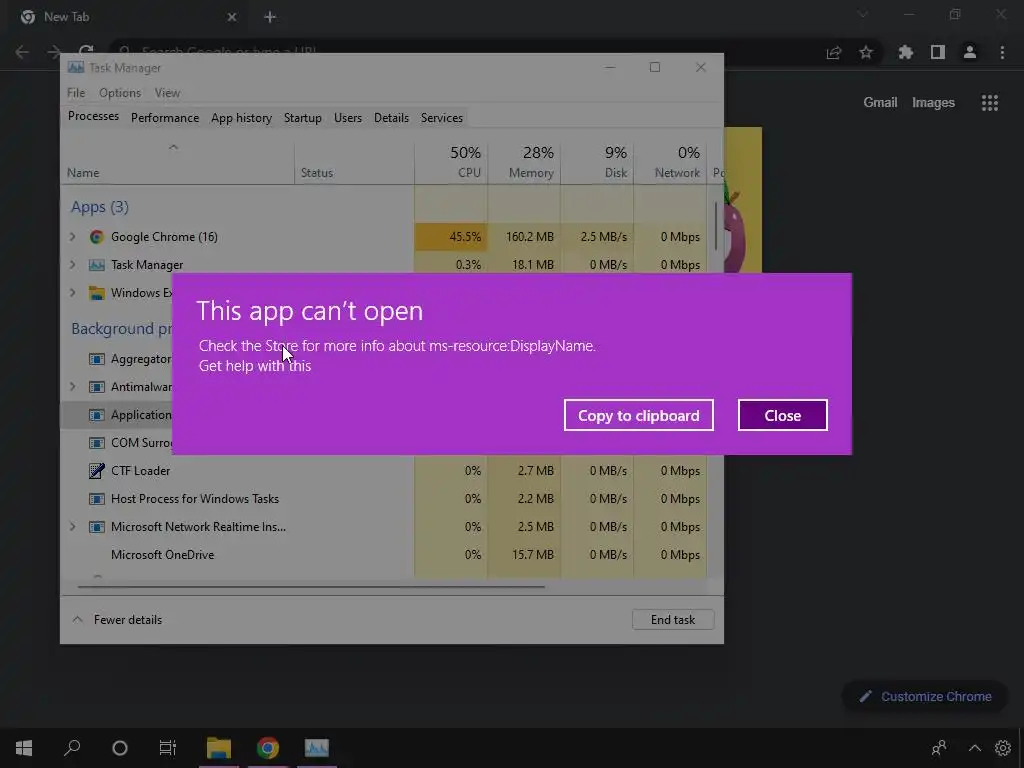Click Host Process for Windows Tasks icon
Image resolution: width=1024 pixels, height=768 pixels.
(x=97, y=498)
